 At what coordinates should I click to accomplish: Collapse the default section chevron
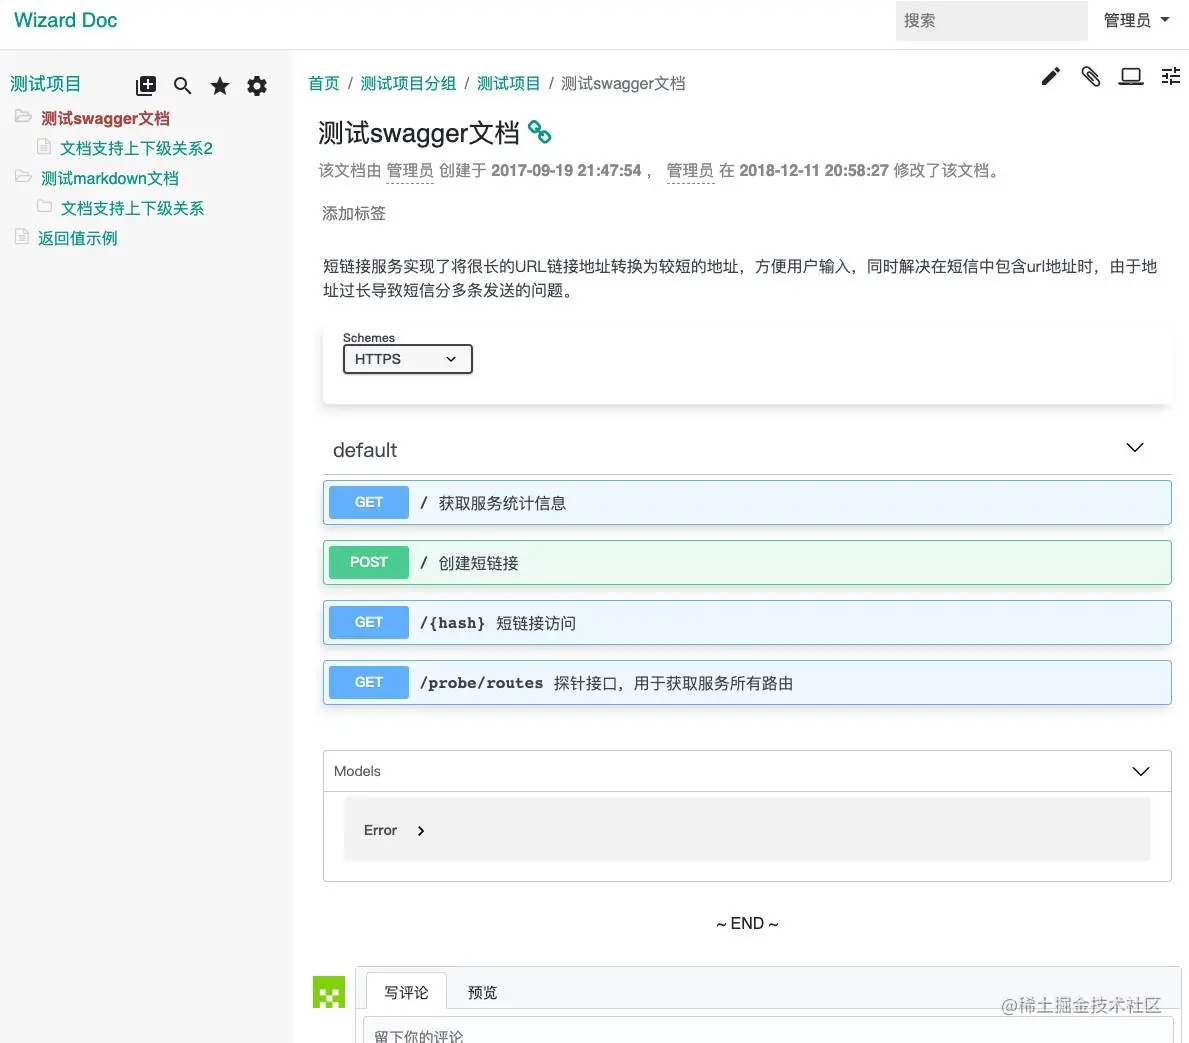tap(1134, 448)
